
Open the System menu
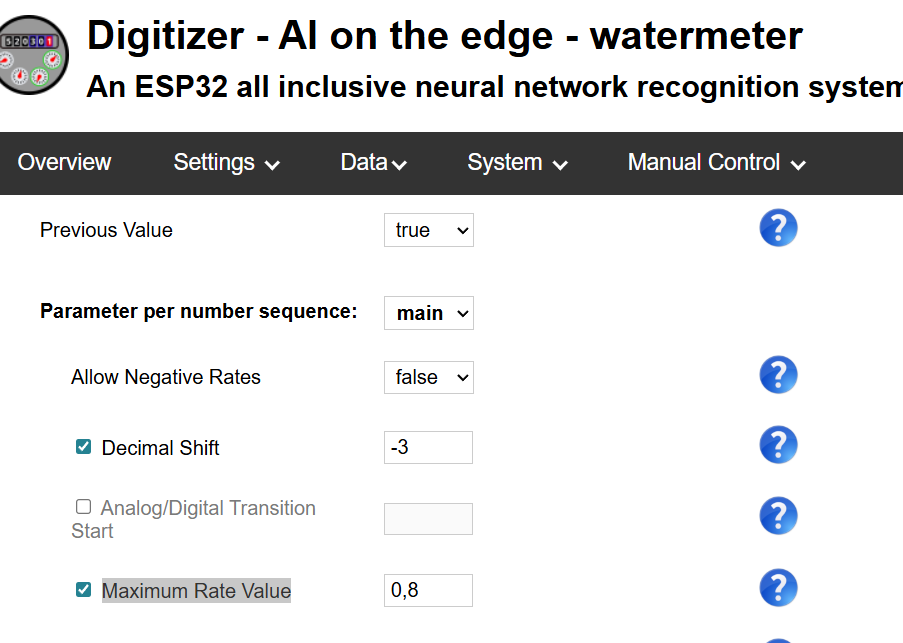pyautogui.click(x=517, y=163)
